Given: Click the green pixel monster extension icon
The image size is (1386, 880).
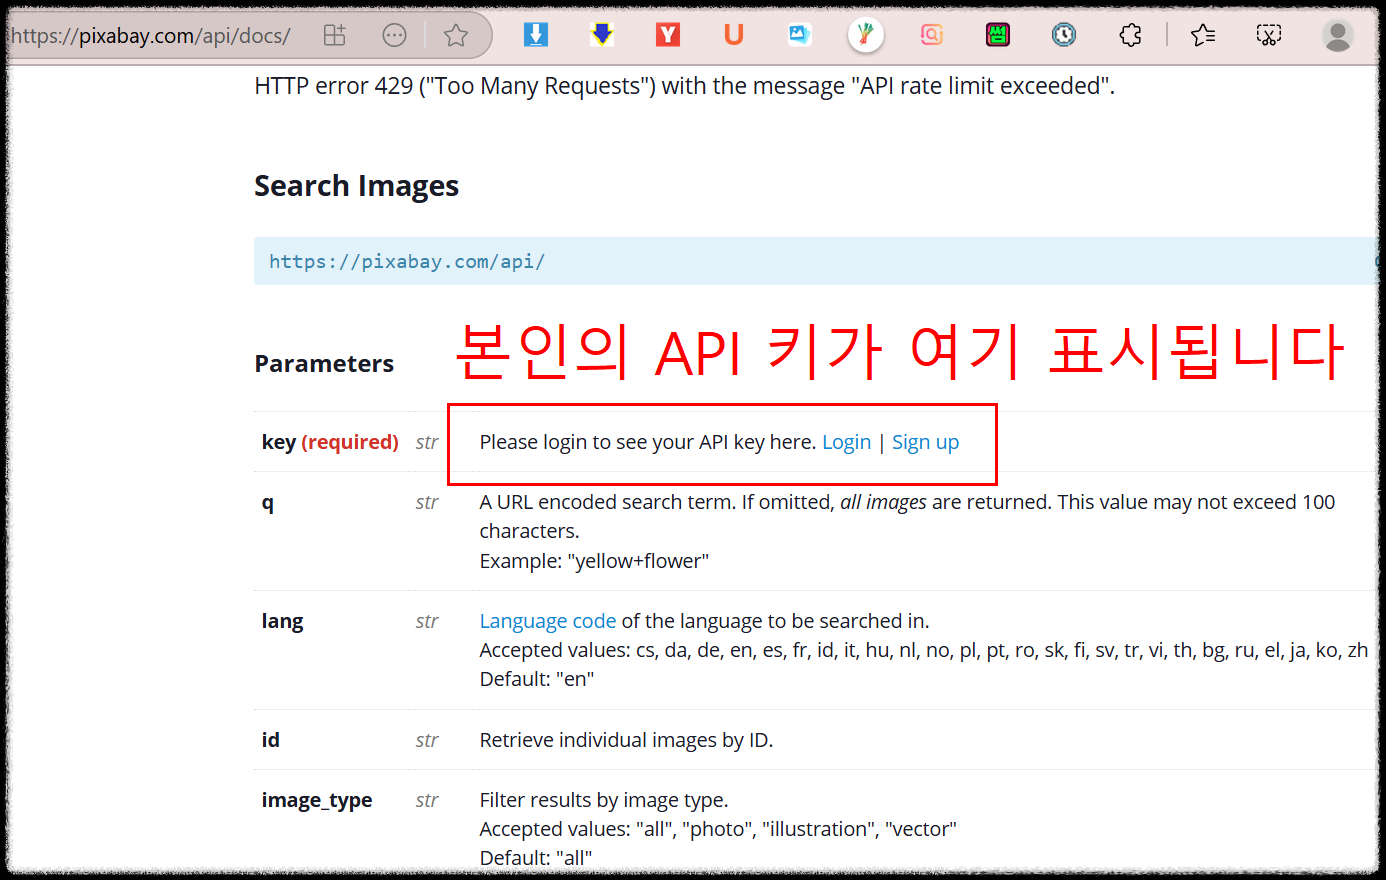Looking at the screenshot, I should click(997, 34).
